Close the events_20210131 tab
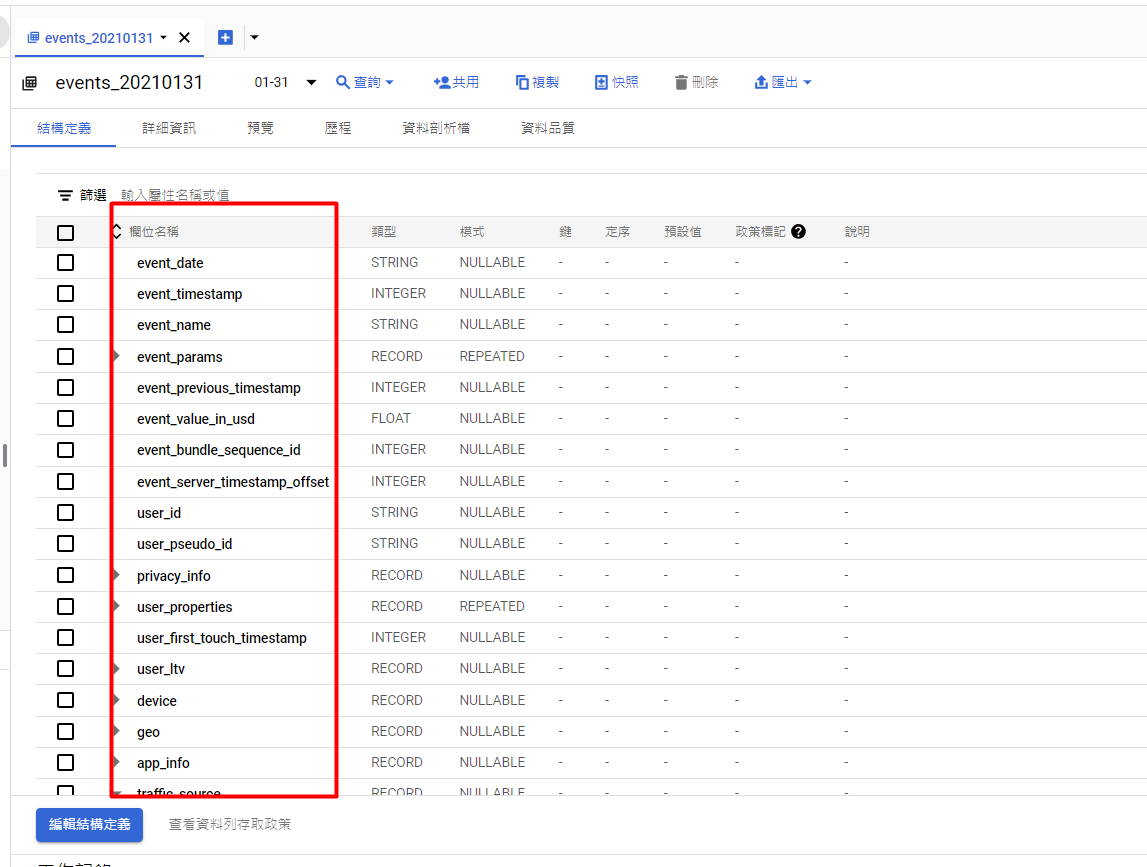Screen dimensions: 1147x867 click(184, 37)
